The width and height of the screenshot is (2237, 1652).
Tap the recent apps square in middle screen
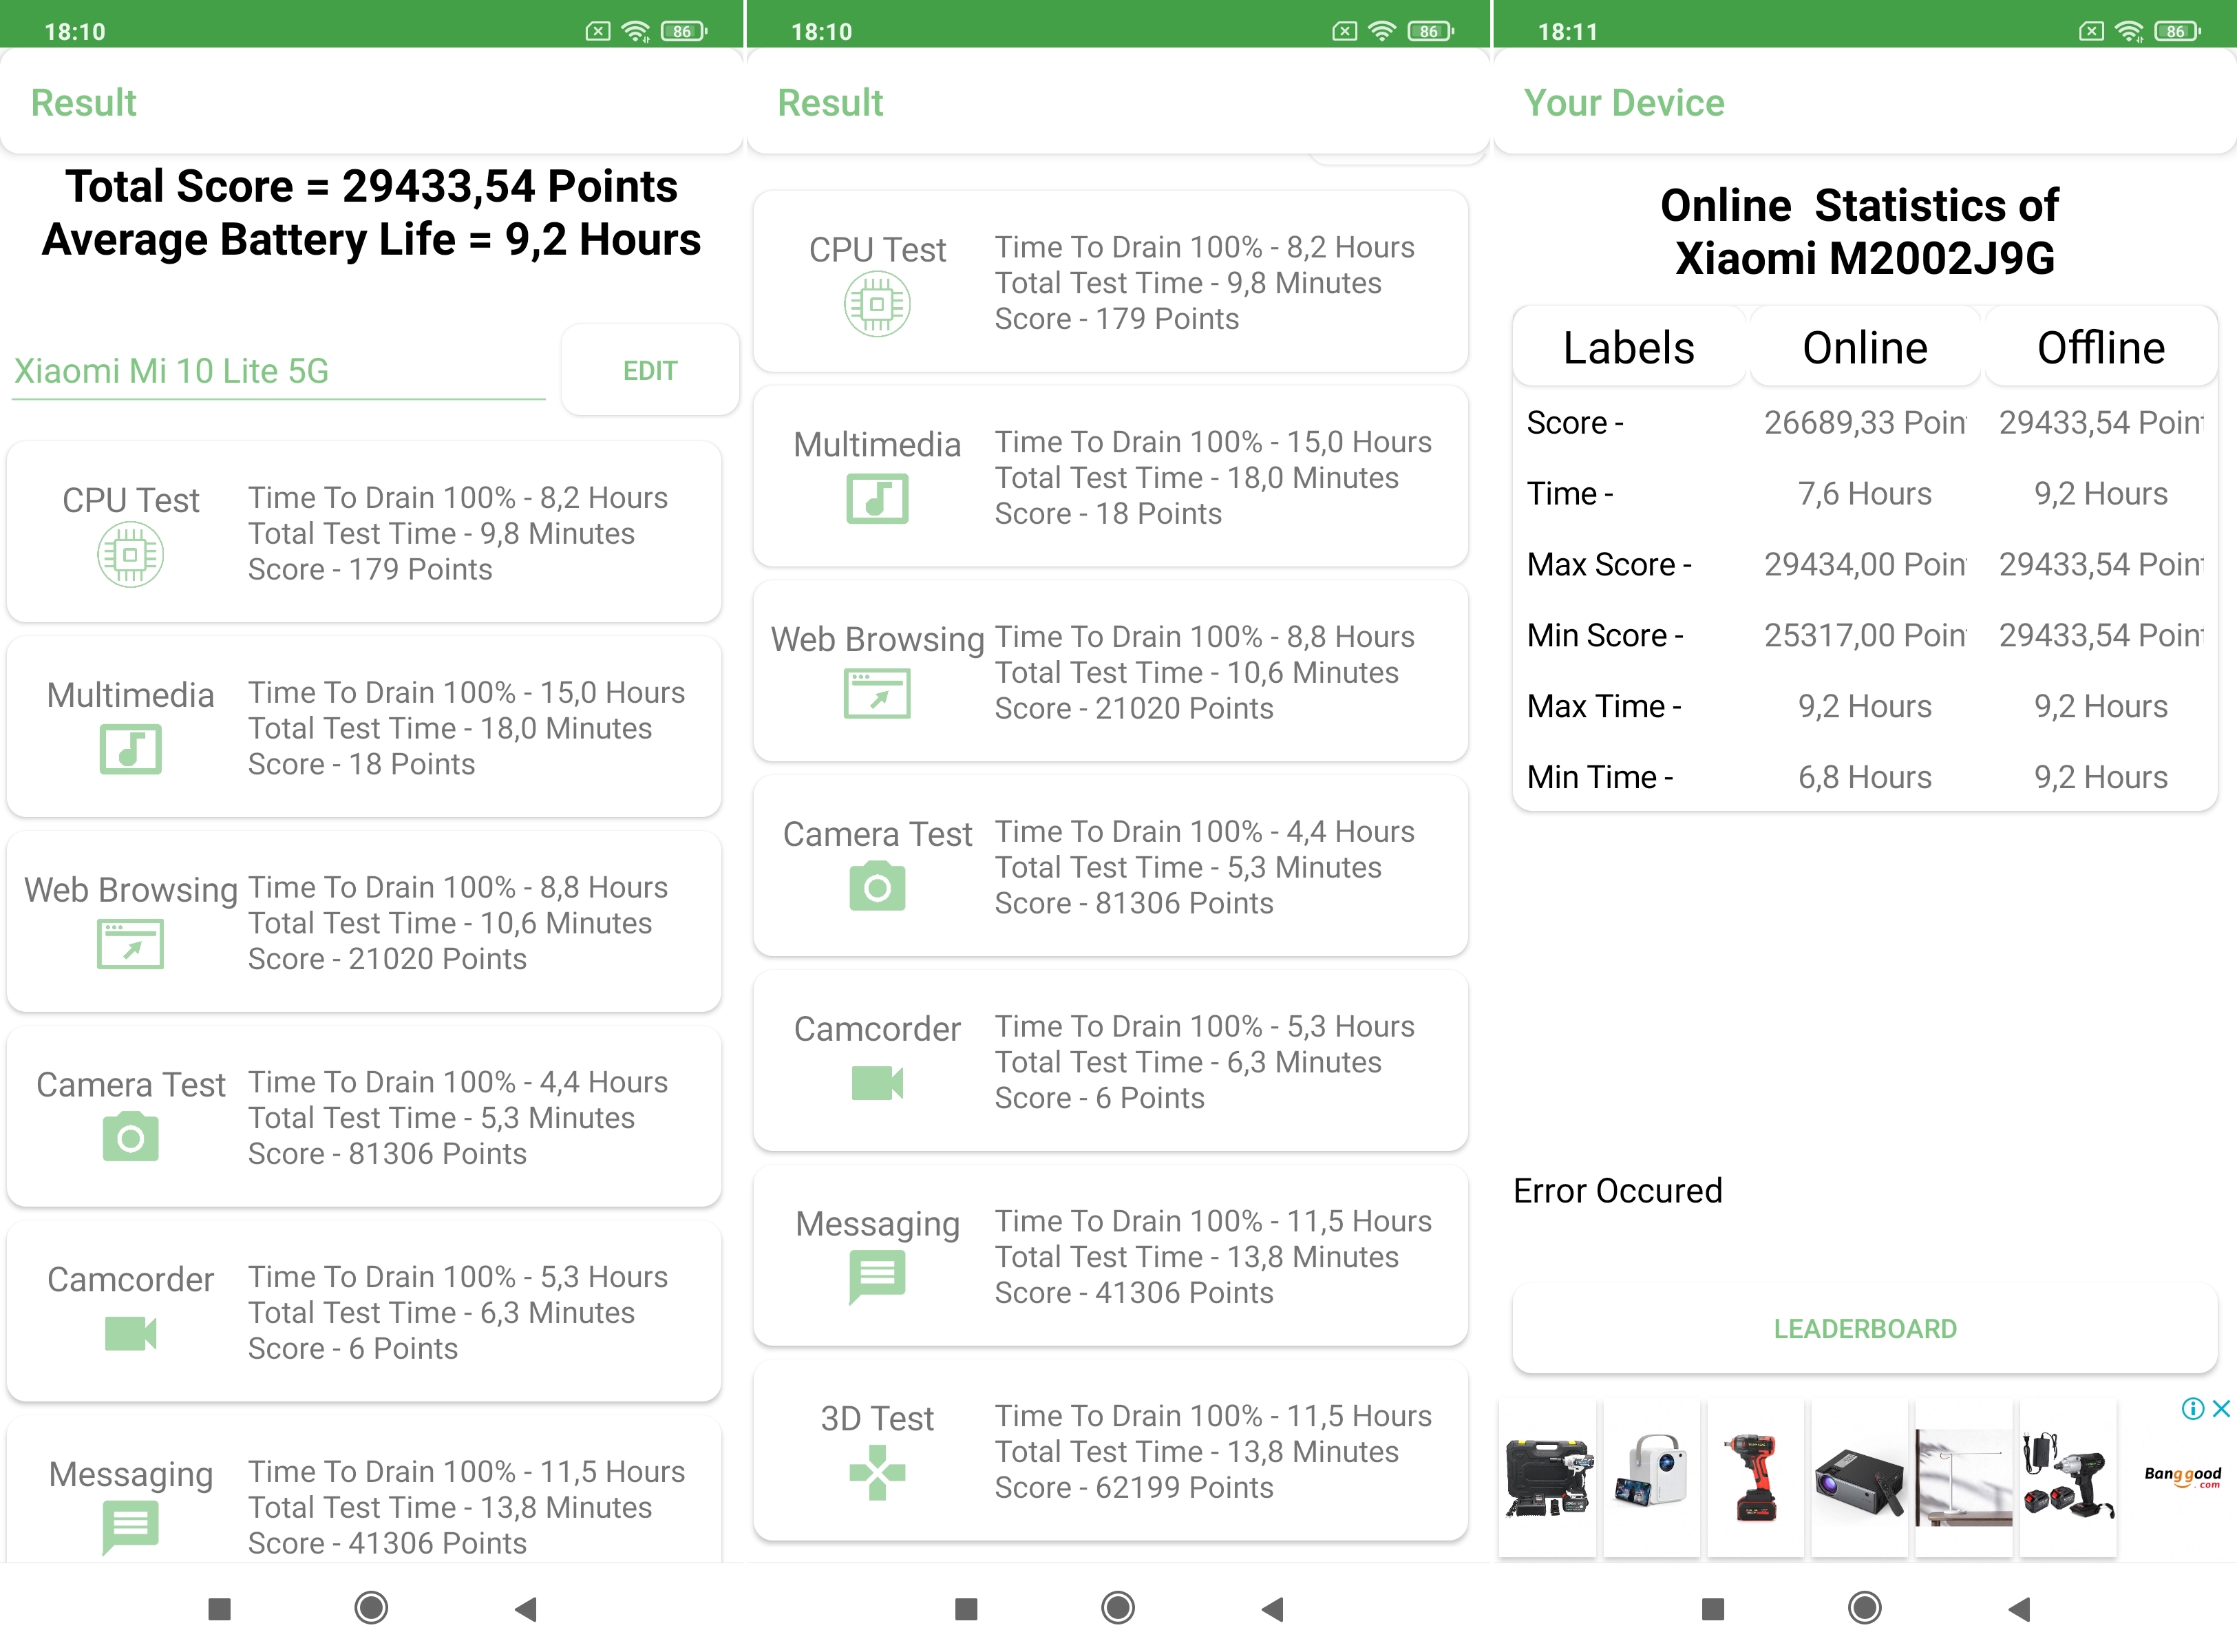965,1608
